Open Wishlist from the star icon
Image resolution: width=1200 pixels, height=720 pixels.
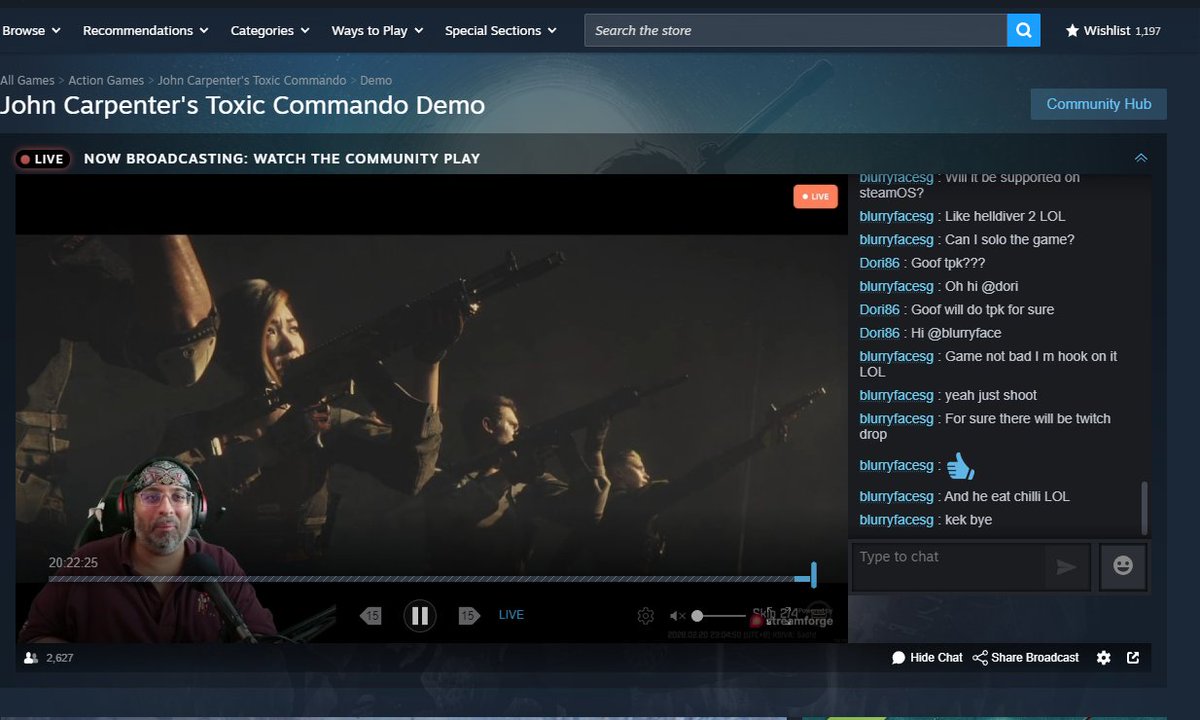click(x=1113, y=31)
